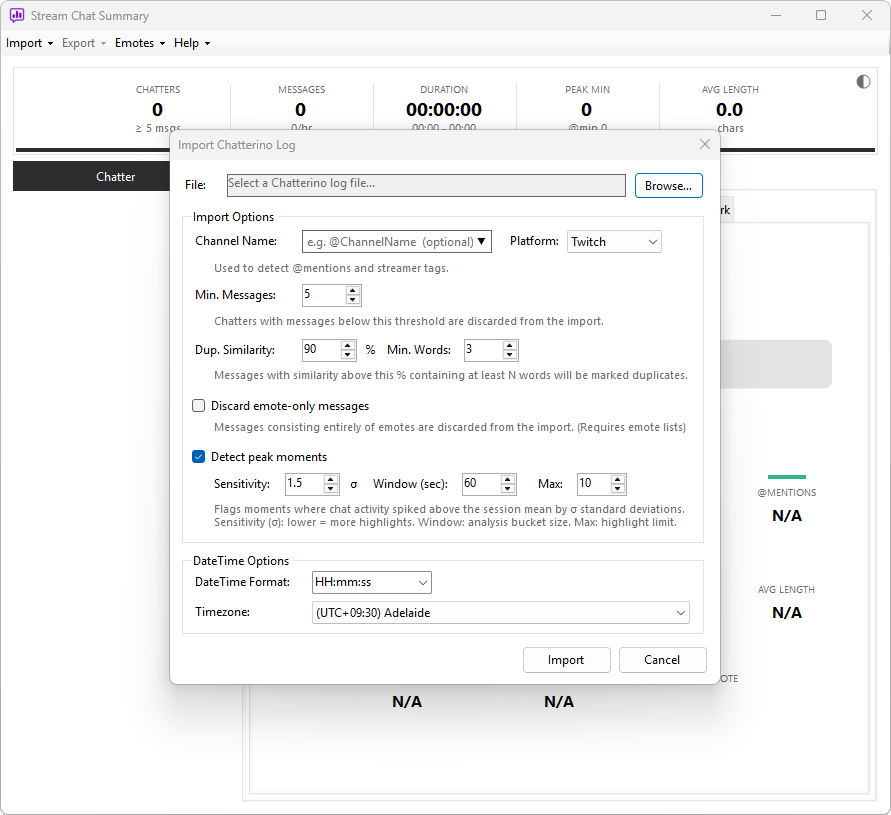Expand Channel Name dropdown arrow
The height and width of the screenshot is (815, 891).
click(481, 242)
